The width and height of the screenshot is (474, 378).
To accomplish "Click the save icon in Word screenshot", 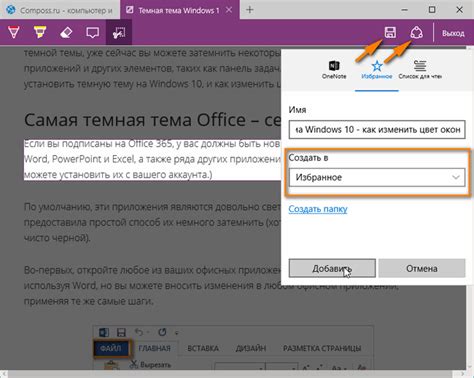I will [x=121, y=332].
